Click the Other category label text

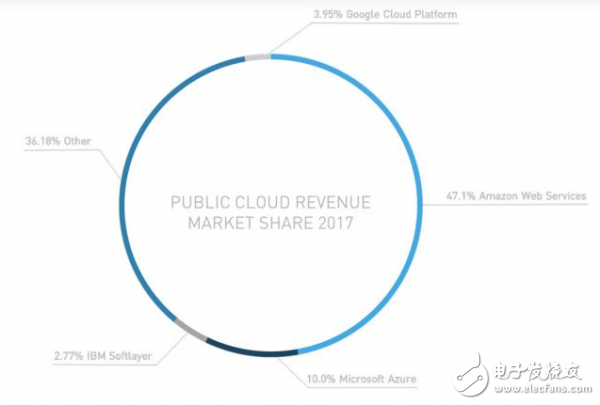click(77, 141)
